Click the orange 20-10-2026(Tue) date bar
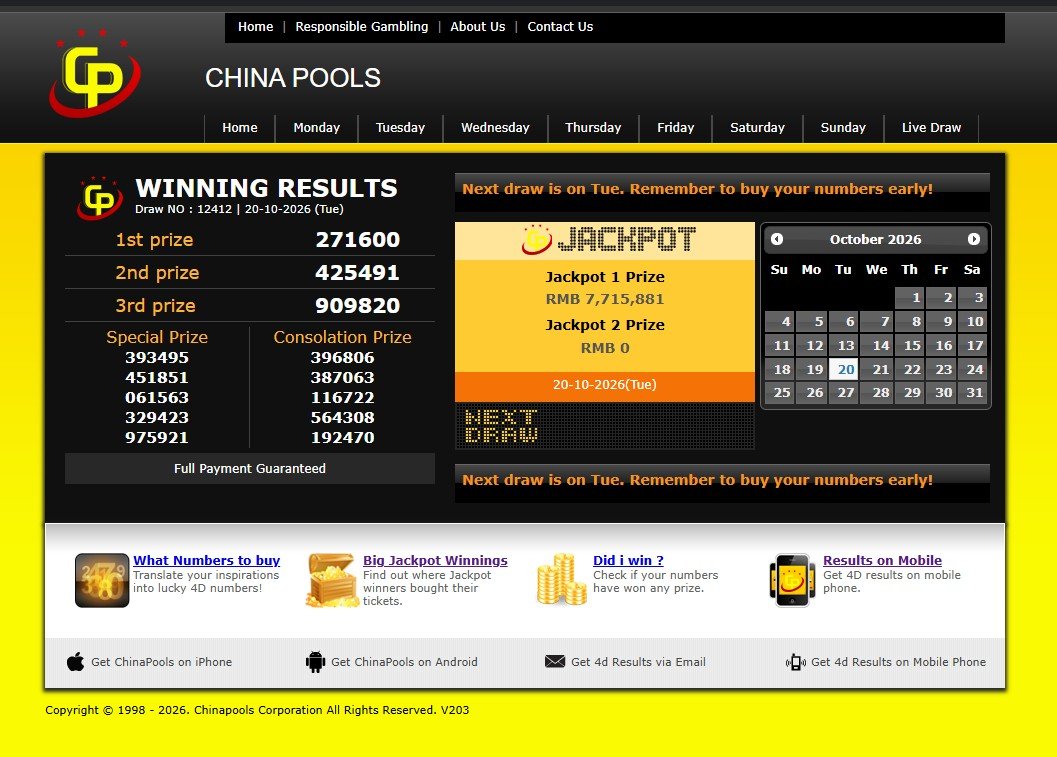The height and width of the screenshot is (757, 1057). (x=605, y=385)
